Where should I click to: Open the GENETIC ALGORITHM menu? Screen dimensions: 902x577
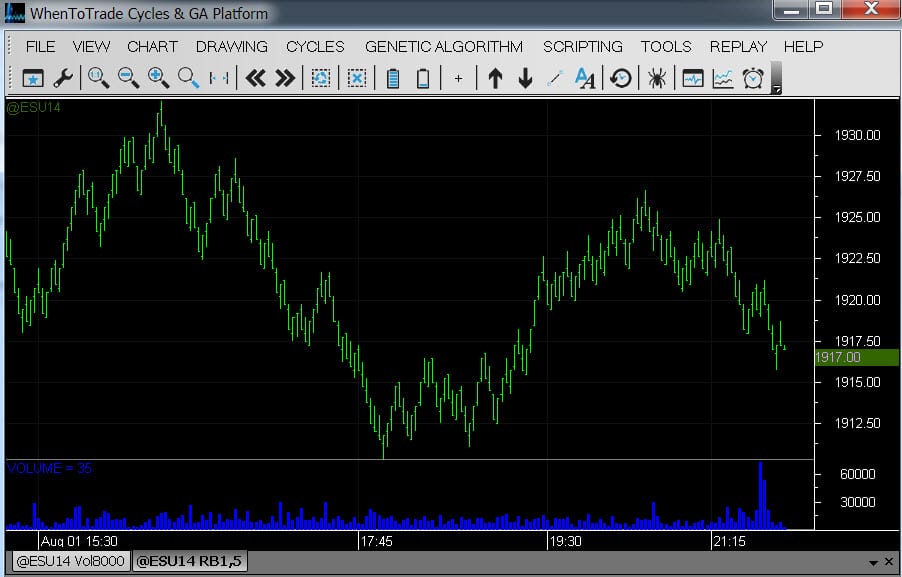tap(443, 46)
